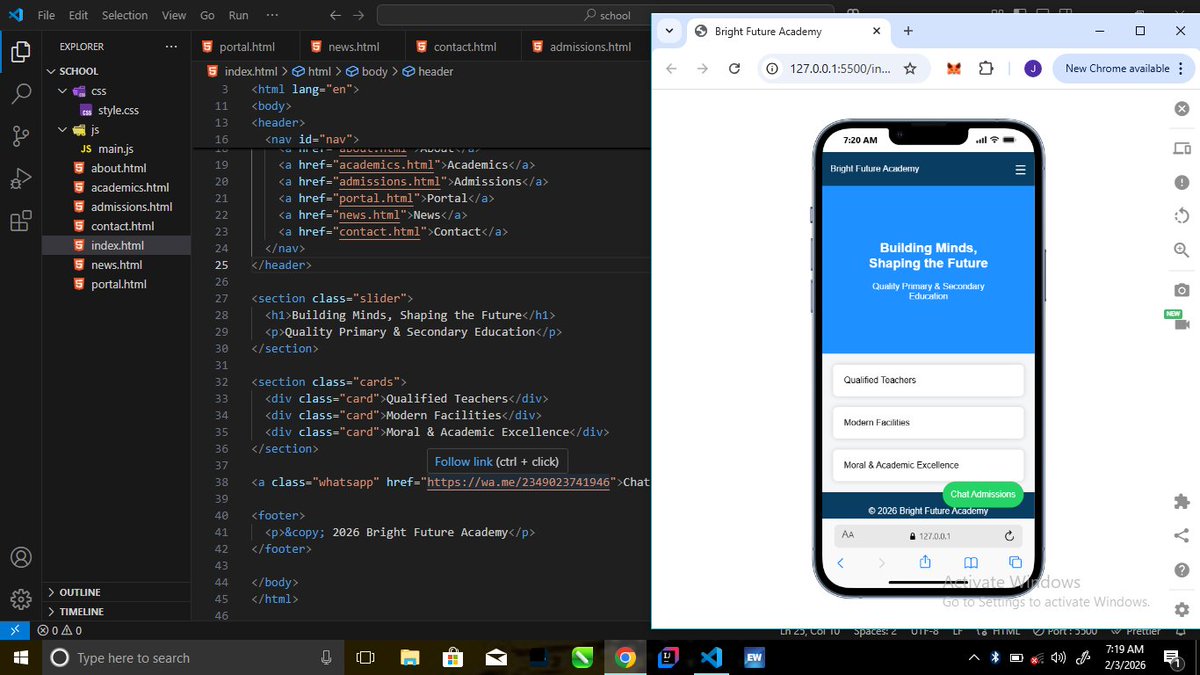Switch device using simulator device icon
1200x675 pixels.
click(x=1181, y=149)
